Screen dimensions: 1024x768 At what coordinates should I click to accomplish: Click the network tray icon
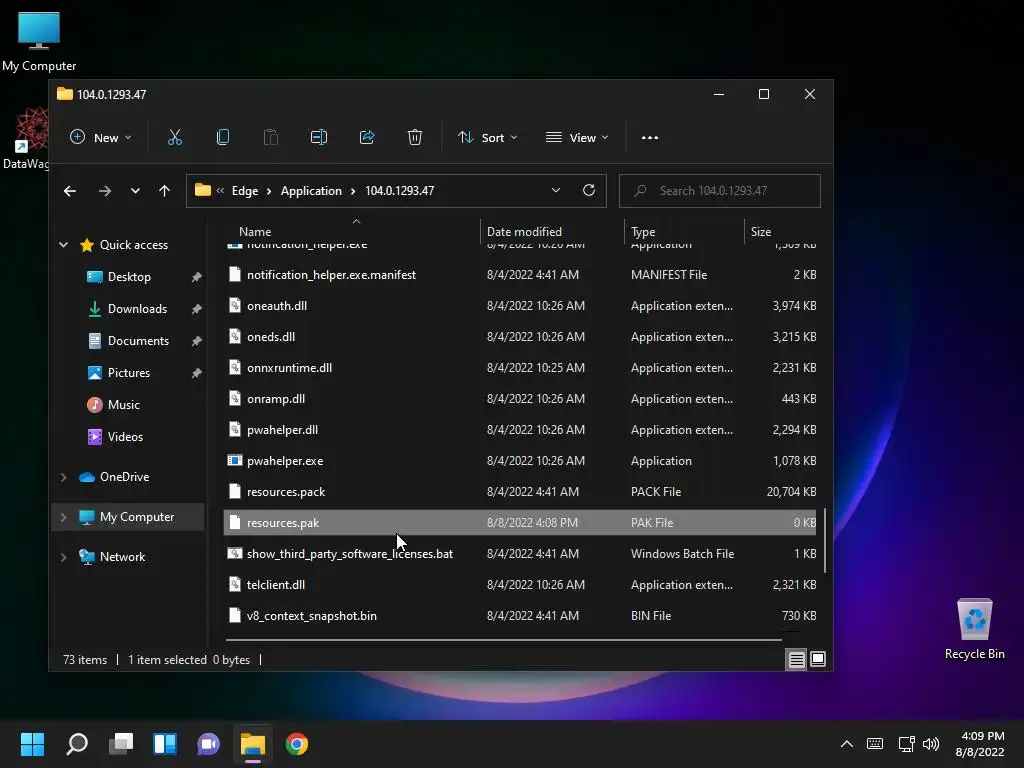click(906, 744)
